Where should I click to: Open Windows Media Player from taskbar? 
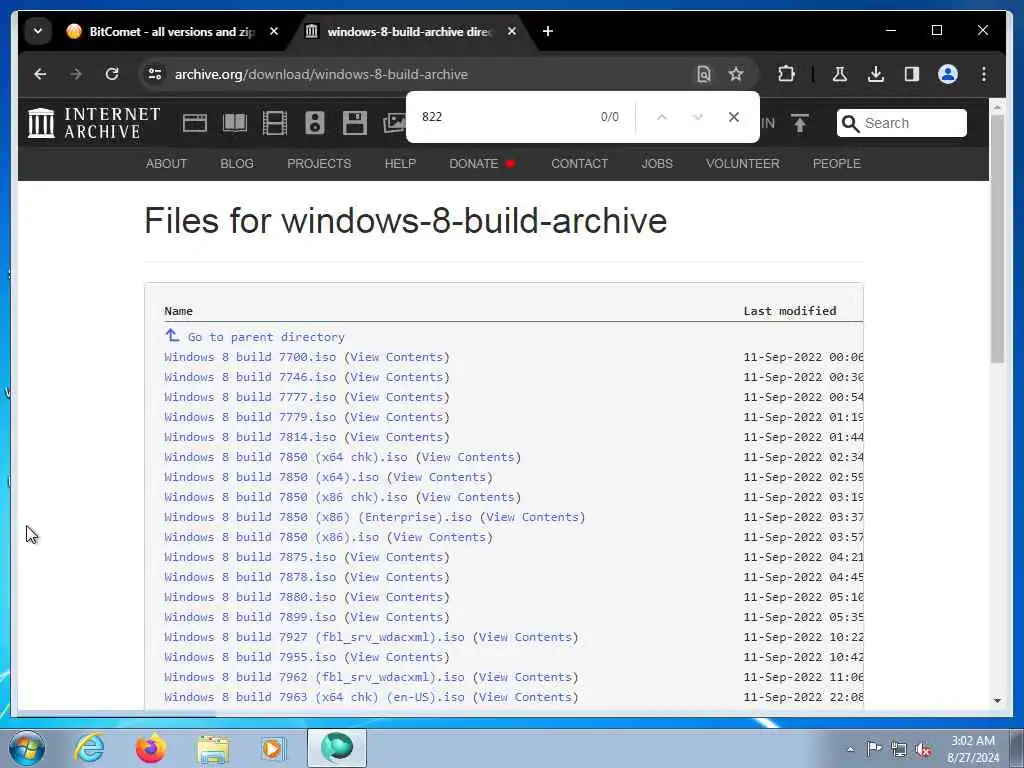[272, 748]
